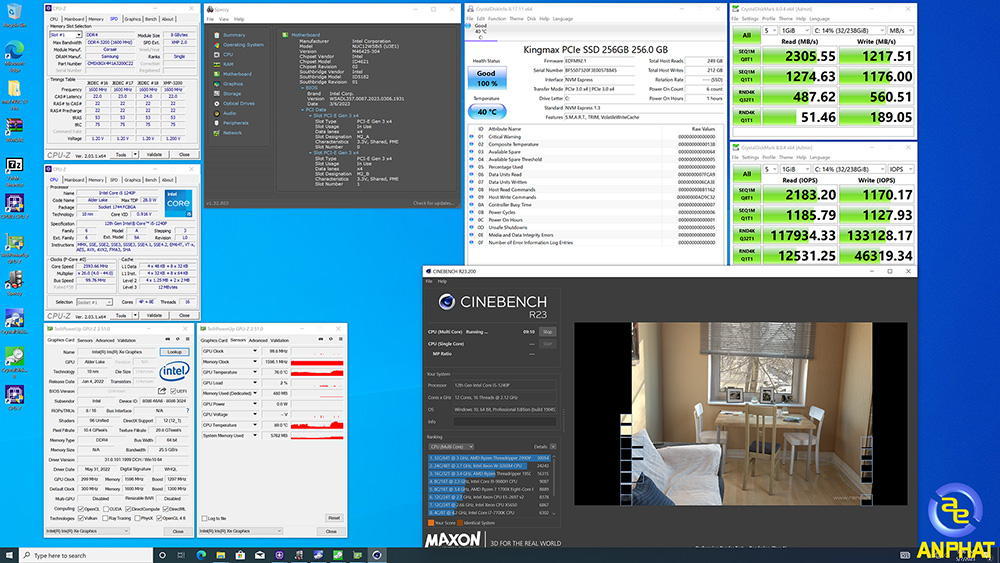
Task: Click Check for updates link in Speccy
Action: (x=433, y=203)
